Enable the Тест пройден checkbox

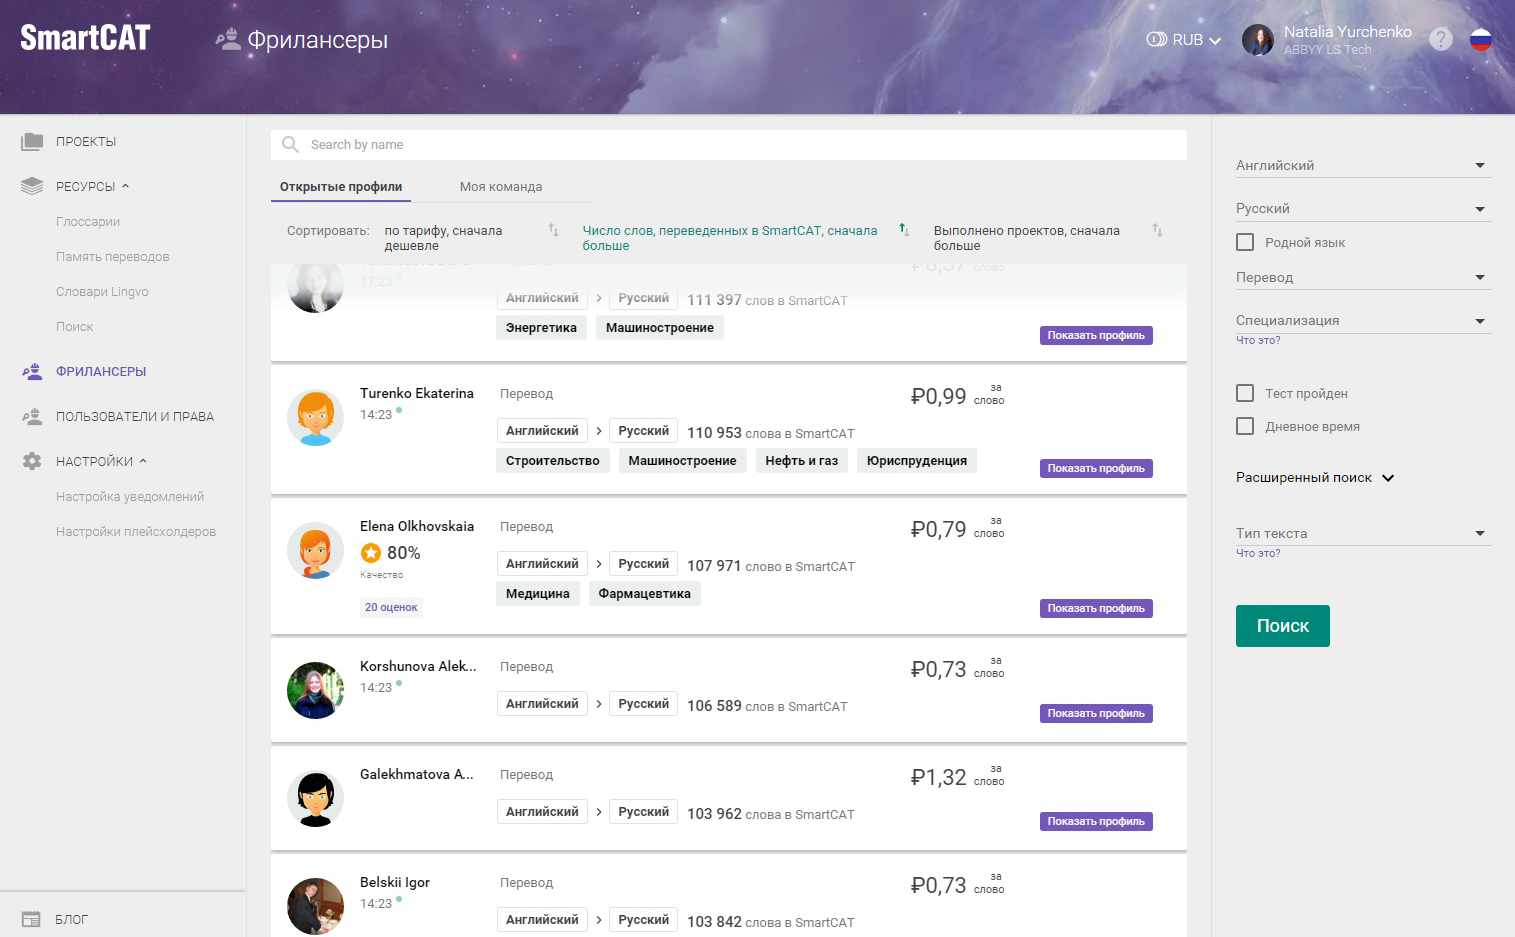coord(1245,393)
